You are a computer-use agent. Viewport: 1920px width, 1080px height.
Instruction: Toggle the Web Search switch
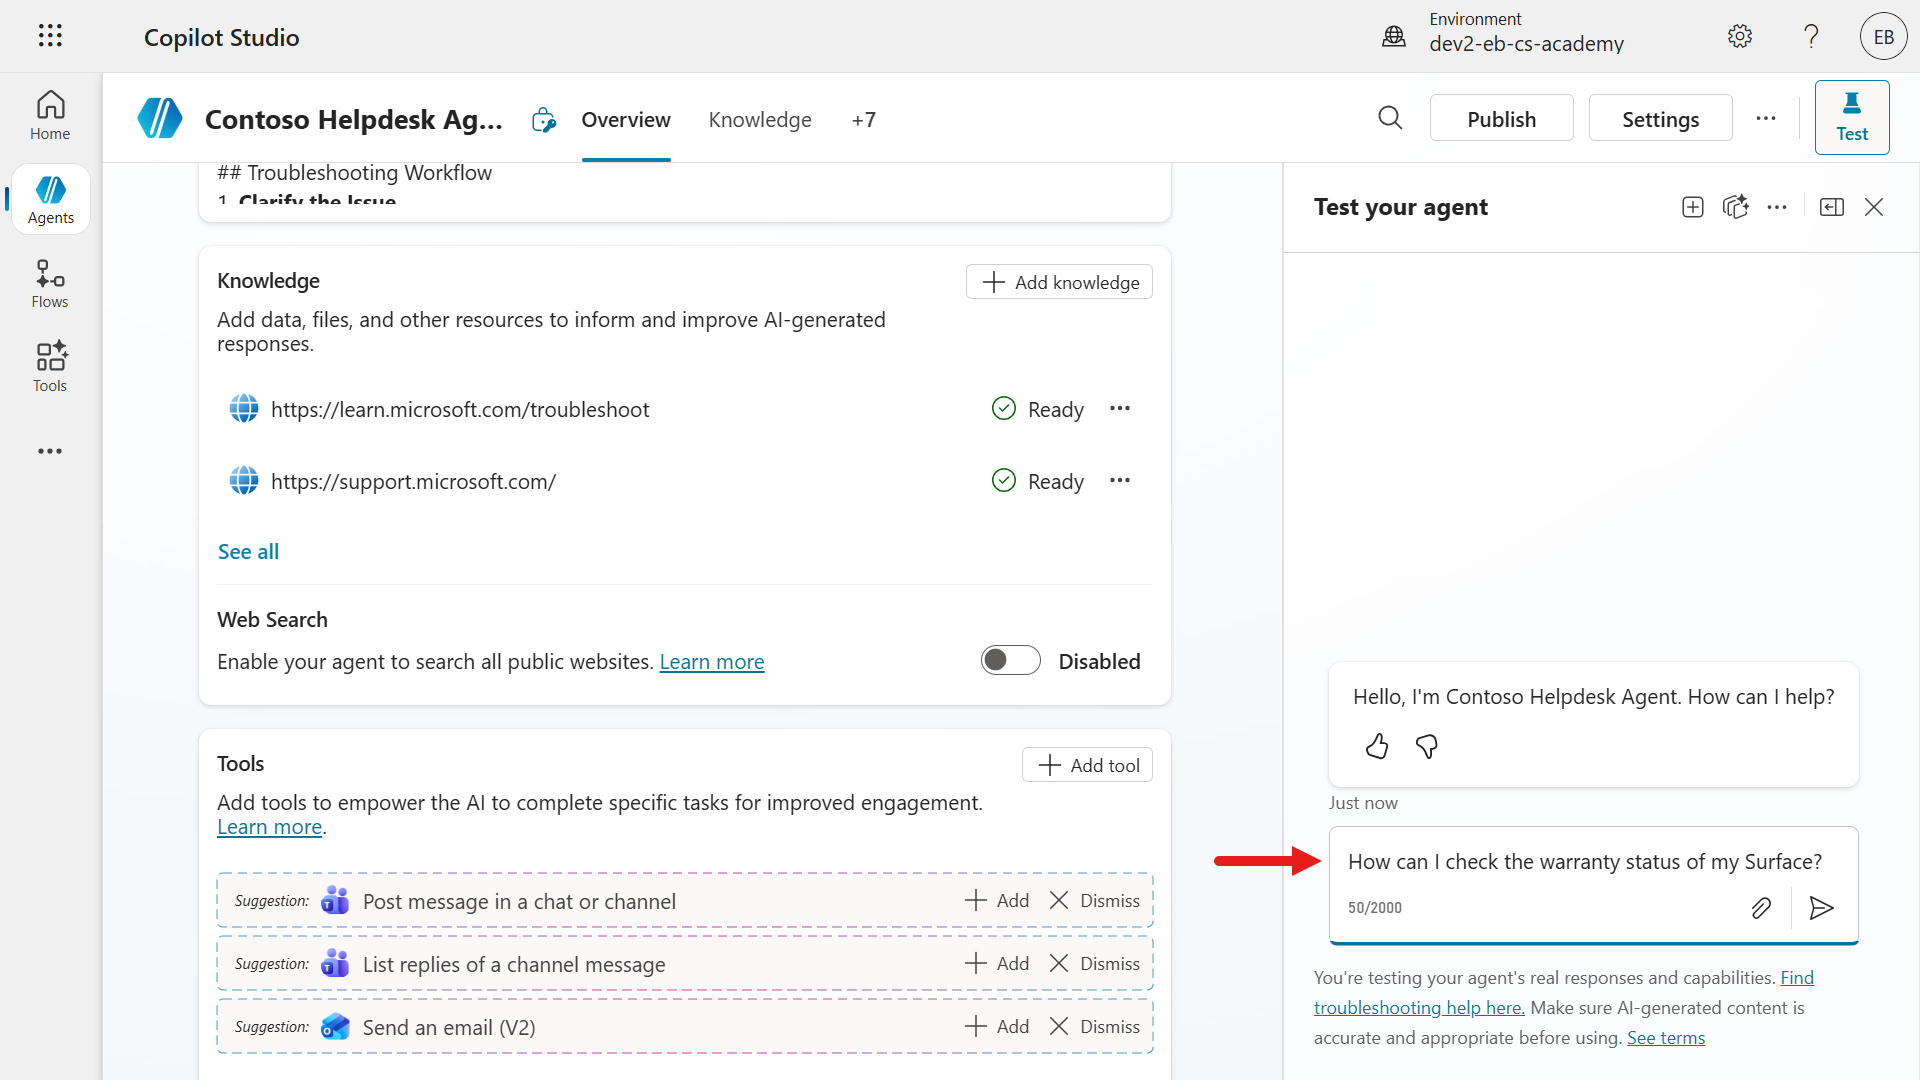1010,661
